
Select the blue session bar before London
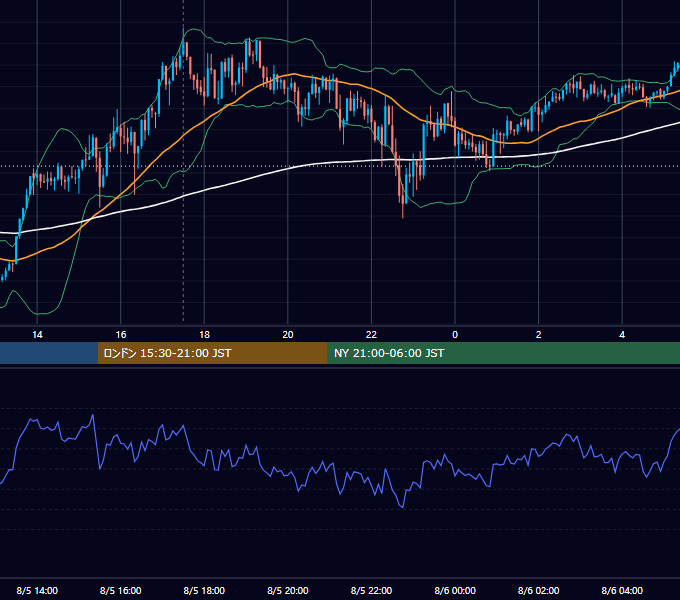point(49,353)
